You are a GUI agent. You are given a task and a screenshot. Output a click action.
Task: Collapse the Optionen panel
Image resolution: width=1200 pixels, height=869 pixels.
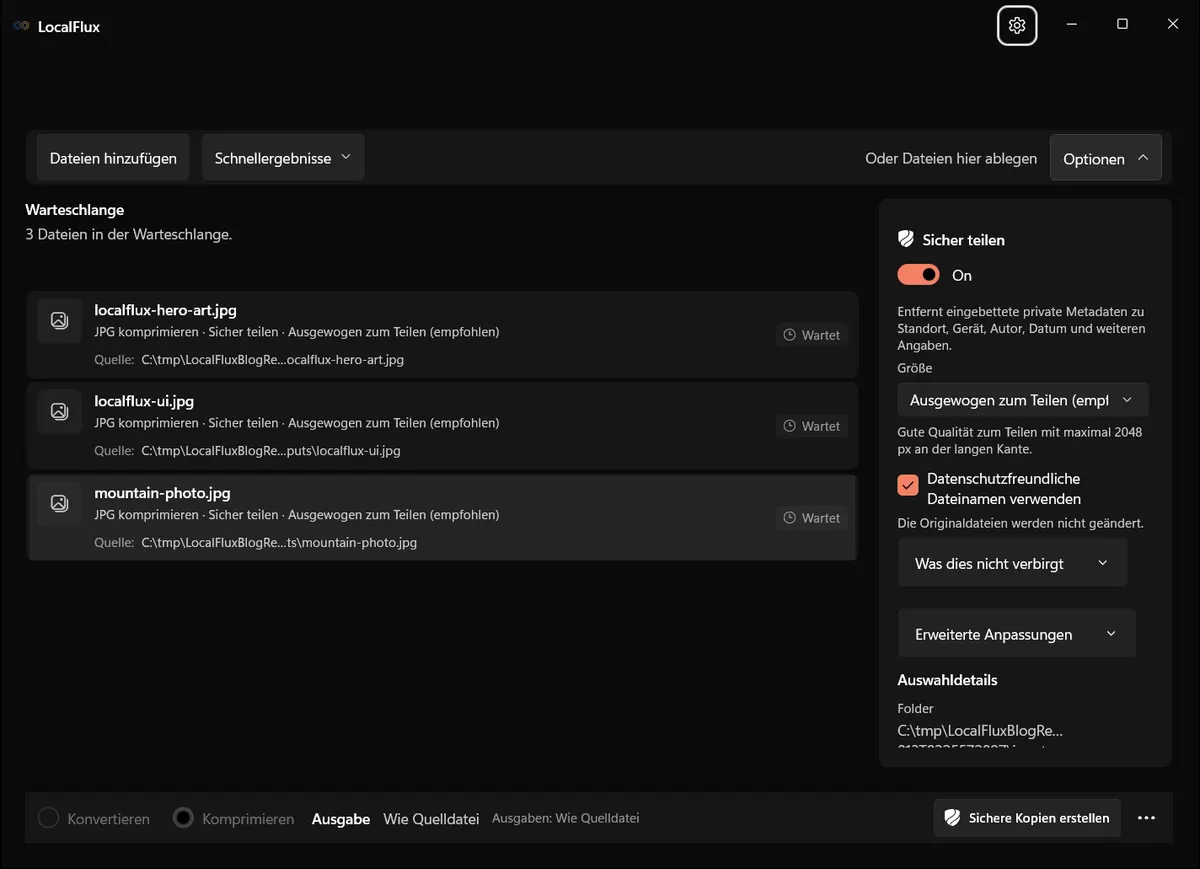pyautogui.click(x=1106, y=158)
